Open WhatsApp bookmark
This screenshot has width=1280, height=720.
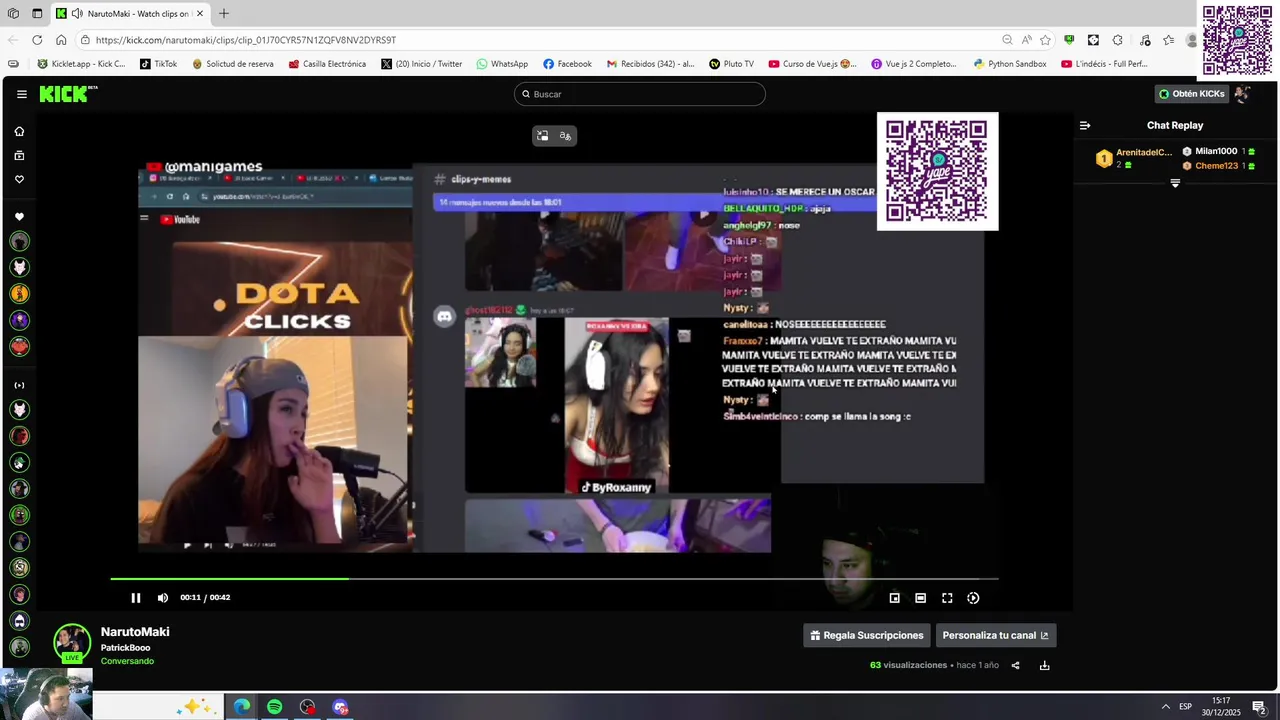click(x=502, y=64)
